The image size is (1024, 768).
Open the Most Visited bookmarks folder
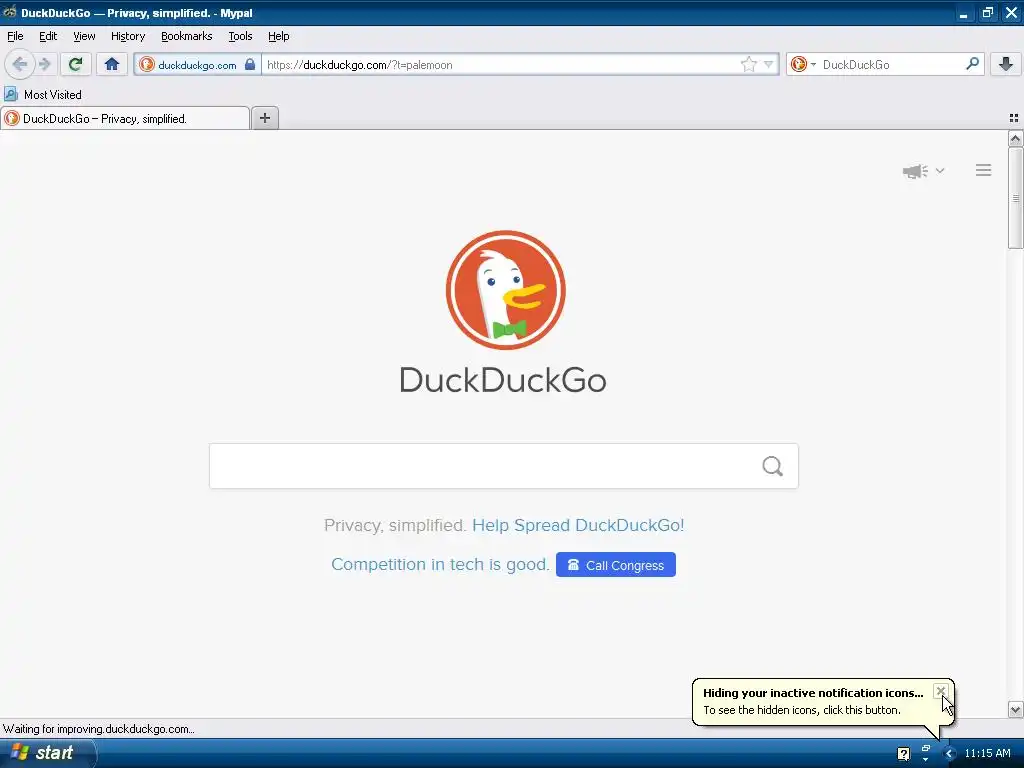[43, 95]
